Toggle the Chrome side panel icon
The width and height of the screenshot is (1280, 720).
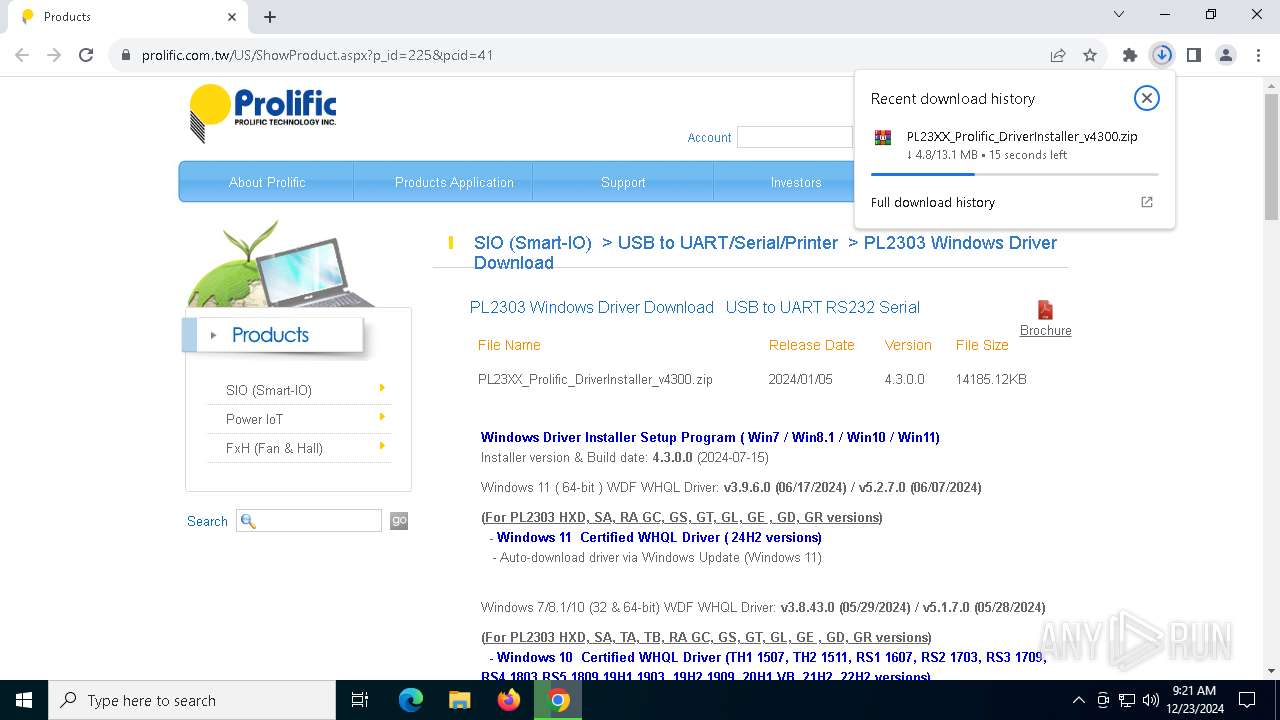(1194, 55)
